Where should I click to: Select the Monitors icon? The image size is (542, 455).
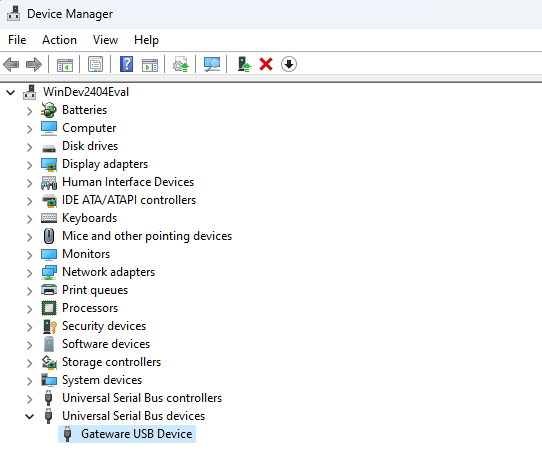pos(49,254)
